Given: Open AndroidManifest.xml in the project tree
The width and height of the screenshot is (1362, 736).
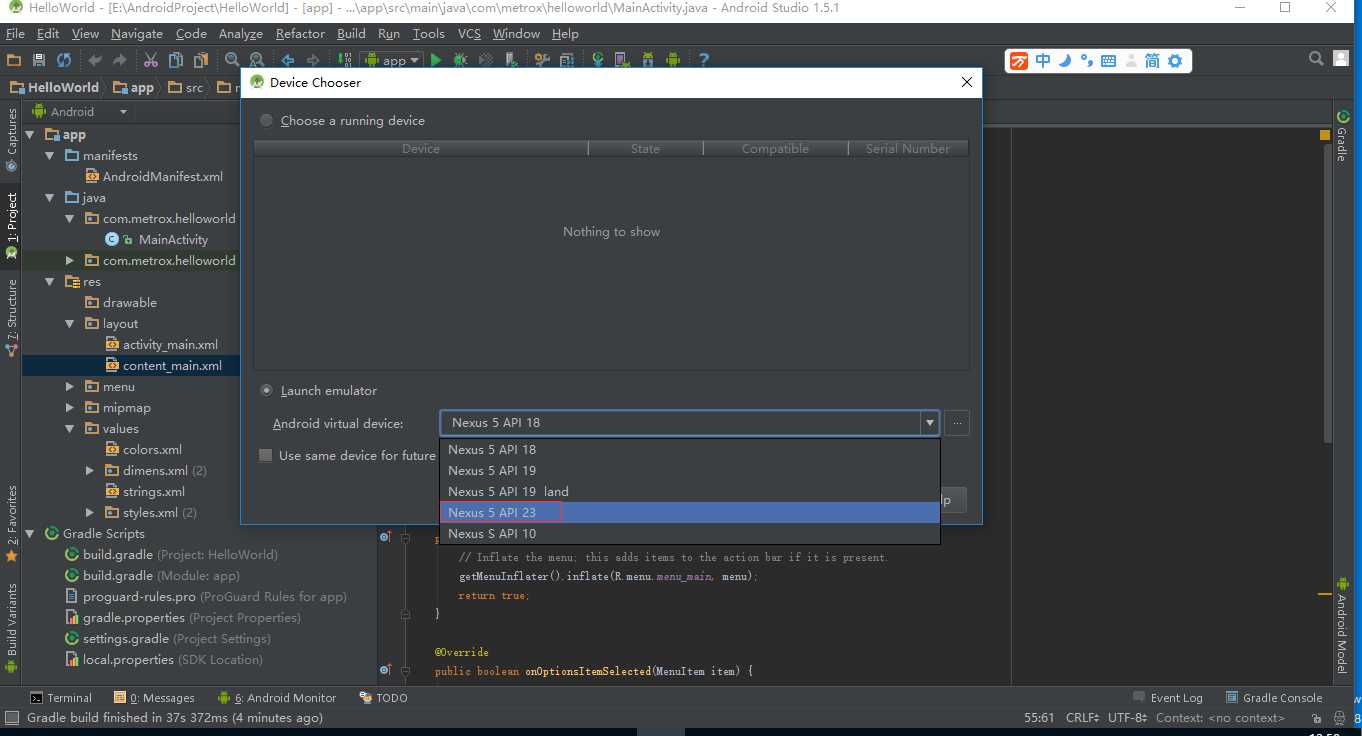Looking at the screenshot, I should (x=154, y=177).
